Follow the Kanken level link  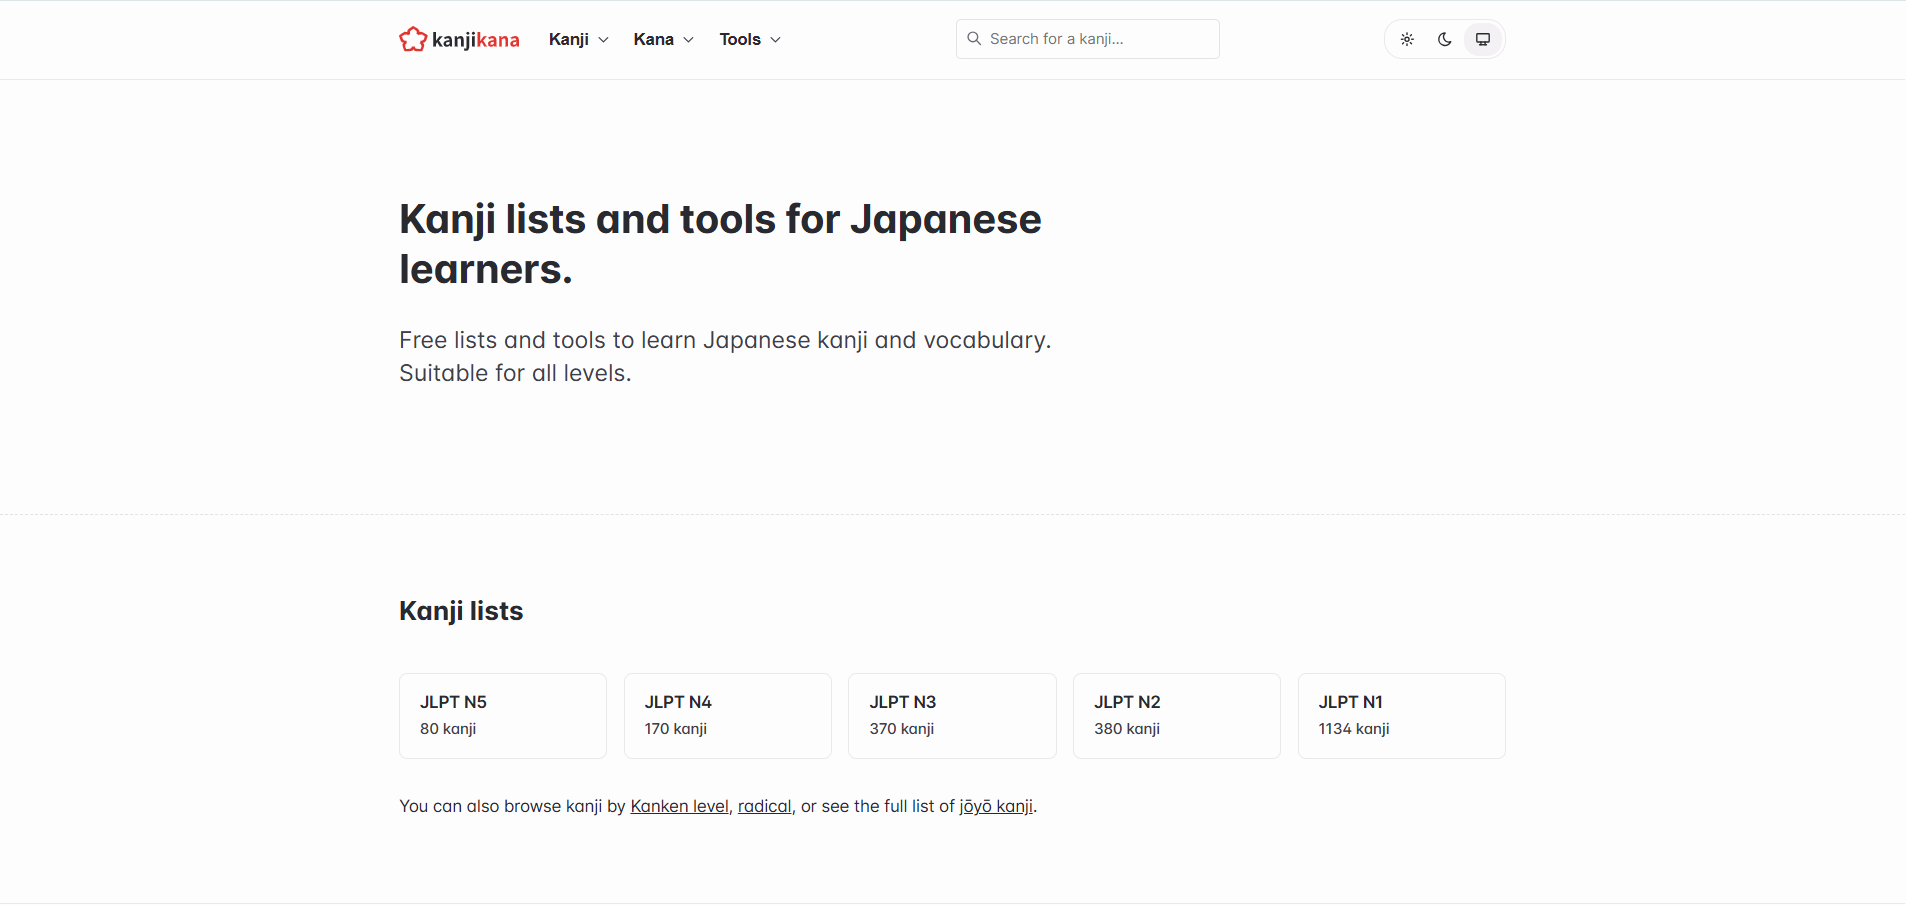(679, 806)
